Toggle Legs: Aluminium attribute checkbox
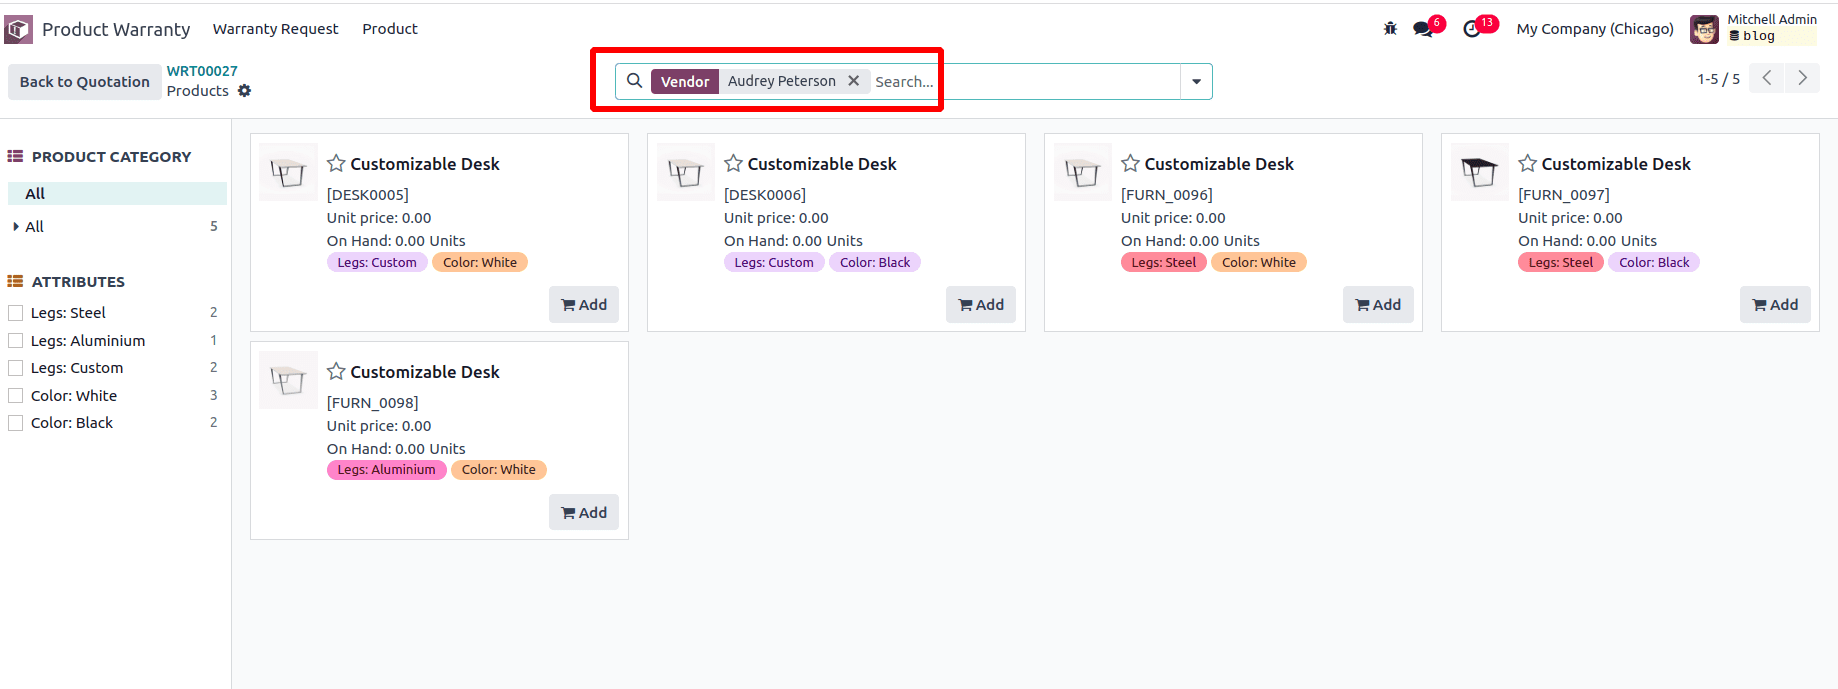This screenshot has height=689, width=1838. pos(15,341)
